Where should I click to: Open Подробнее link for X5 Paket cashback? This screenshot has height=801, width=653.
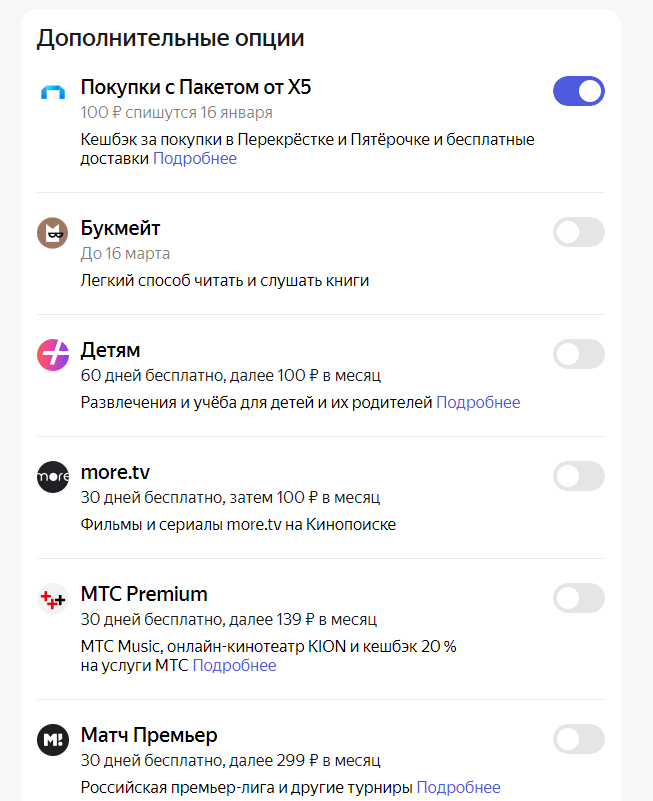[195, 159]
